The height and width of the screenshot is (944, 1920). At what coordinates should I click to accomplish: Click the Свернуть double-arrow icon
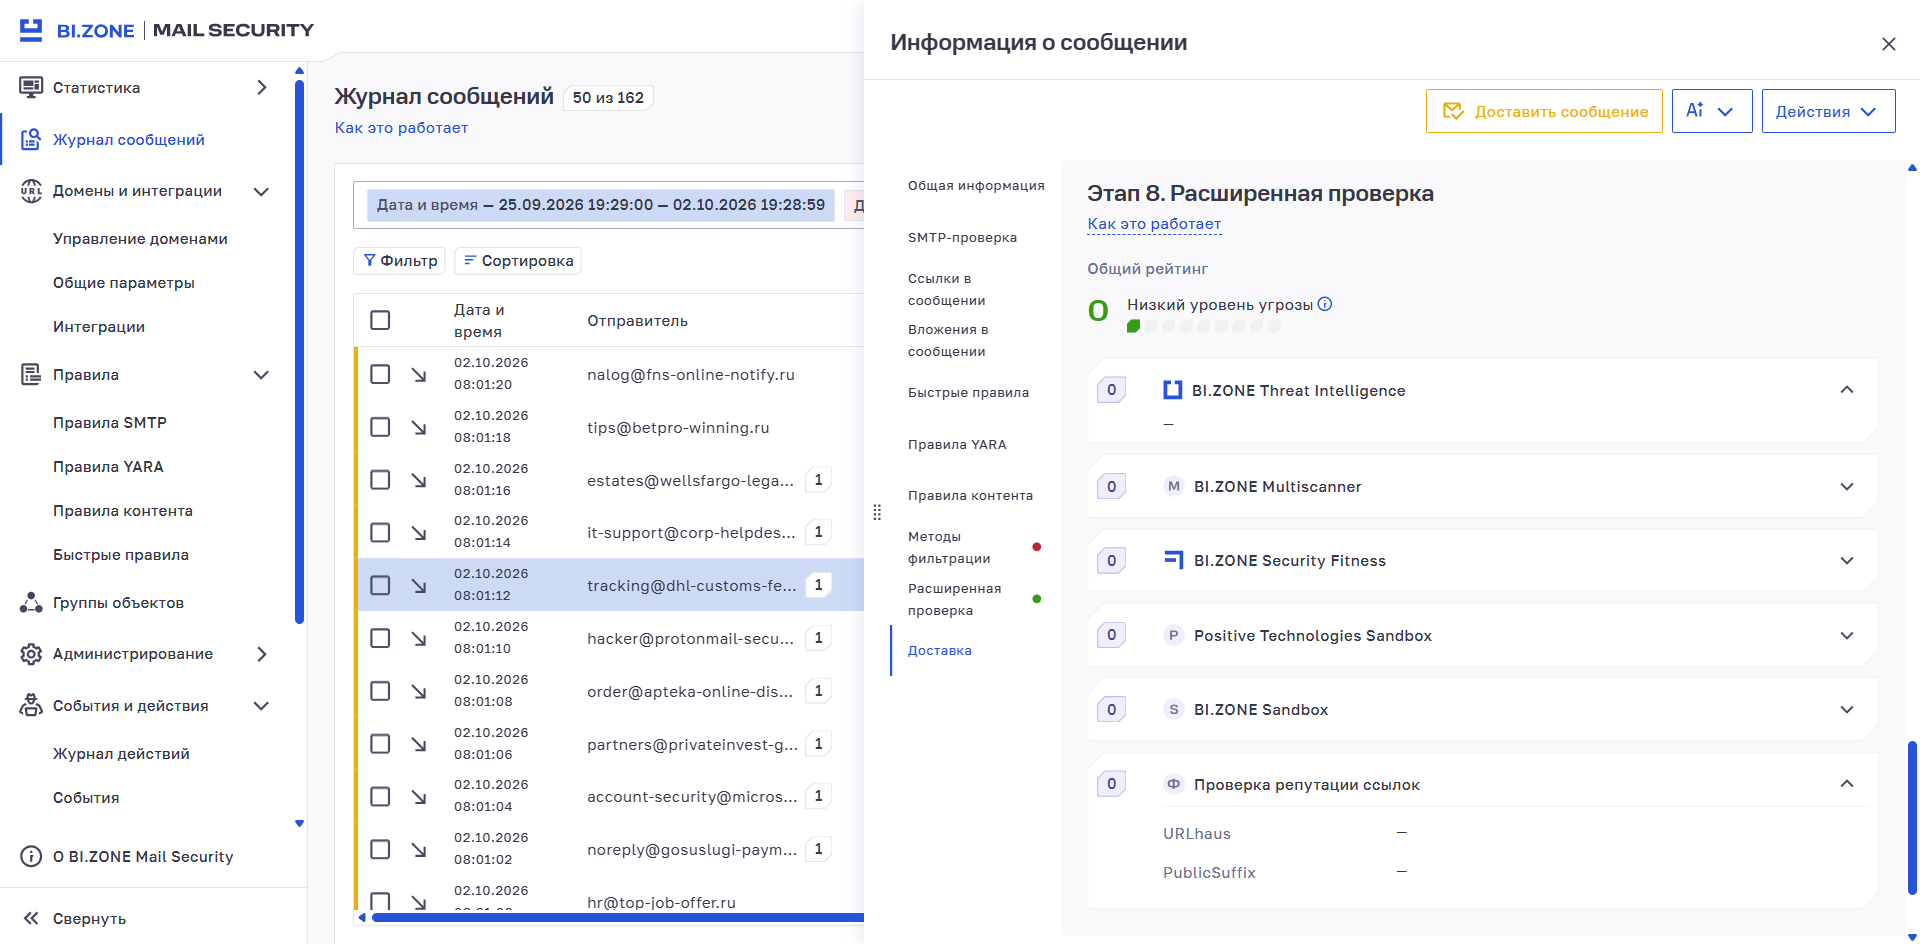[x=31, y=918]
